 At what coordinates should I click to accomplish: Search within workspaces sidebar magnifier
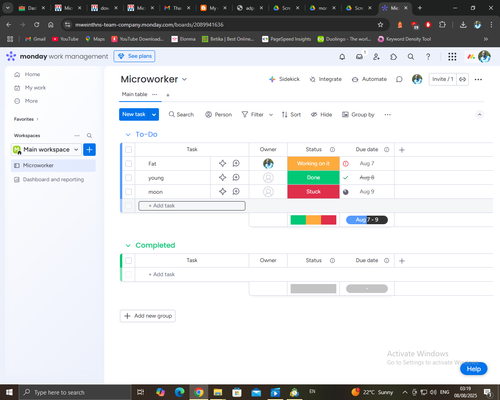89,136
